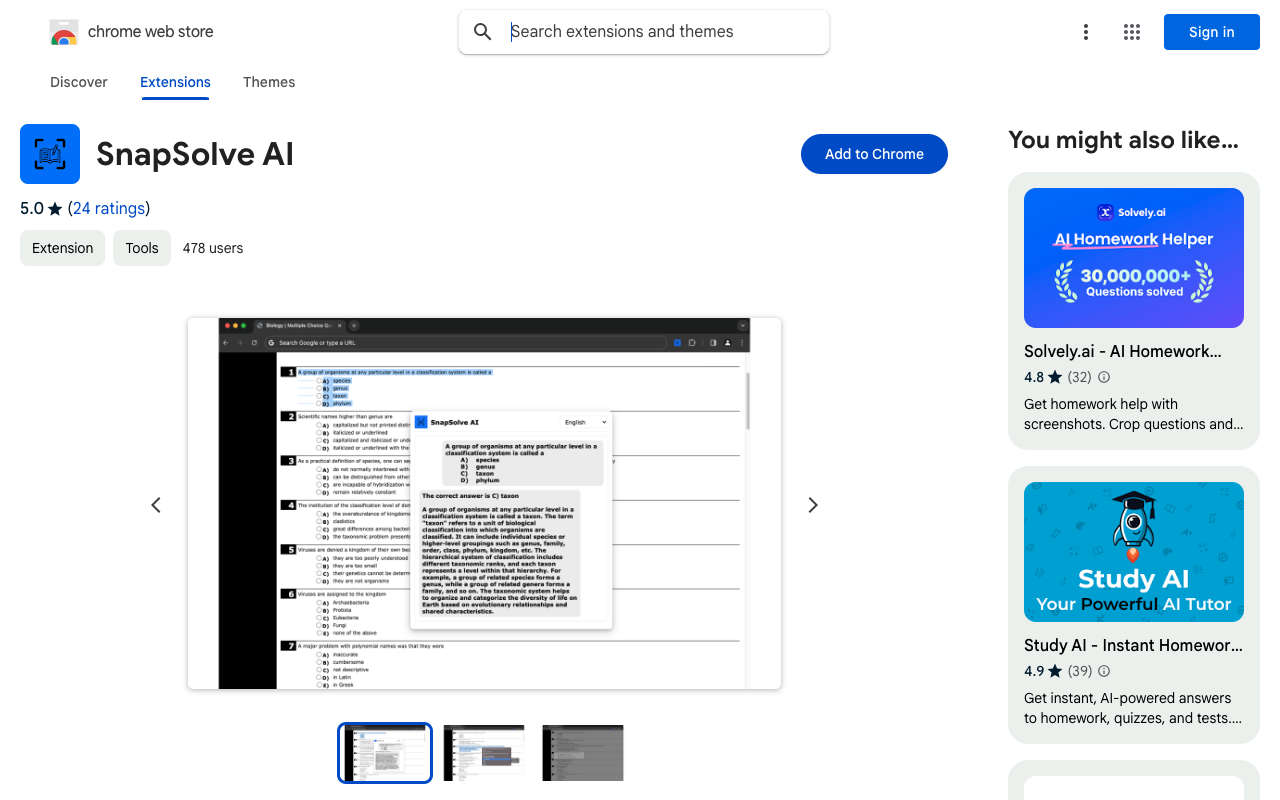Open the 24 ratings link

(108, 208)
